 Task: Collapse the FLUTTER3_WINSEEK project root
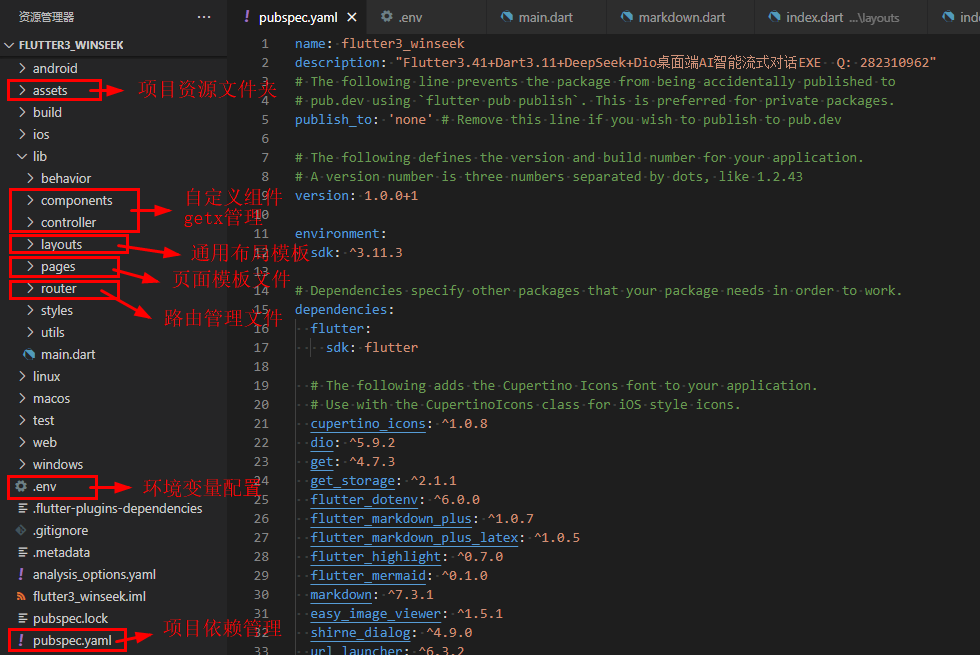pyautogui.click(x=10, y=46)
